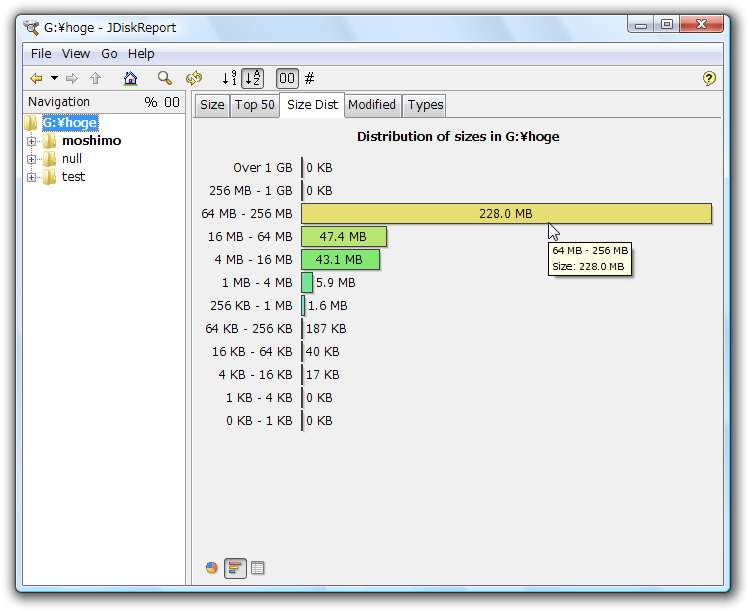
Task: Sort alphabetically with the A-Z icon
Action: click(x=253, y=78)
